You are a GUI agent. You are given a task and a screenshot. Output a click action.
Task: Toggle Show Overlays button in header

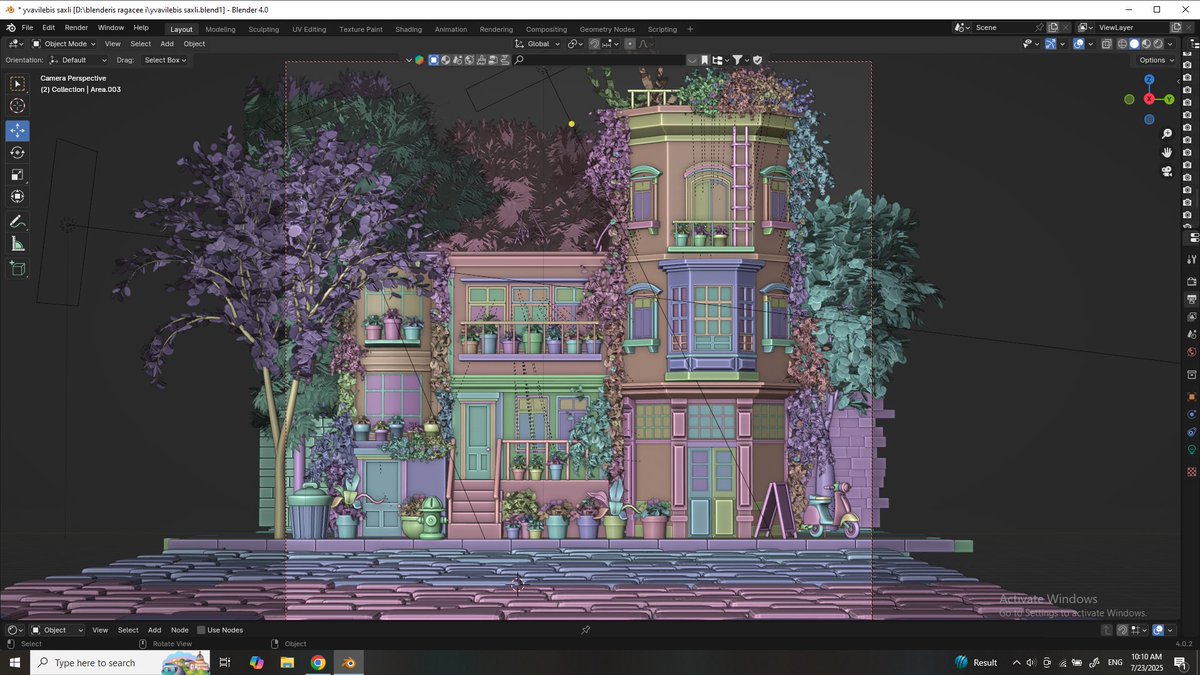(1079, 44)
